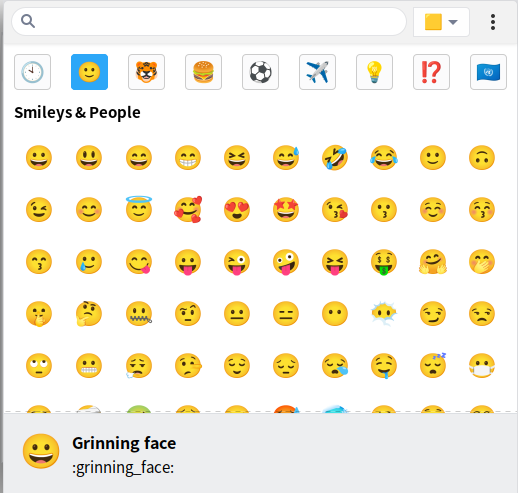The width and height of the screenshot is (518, 493).
Task: Select the lying face with long nose
Action: (x=188, y=366)
